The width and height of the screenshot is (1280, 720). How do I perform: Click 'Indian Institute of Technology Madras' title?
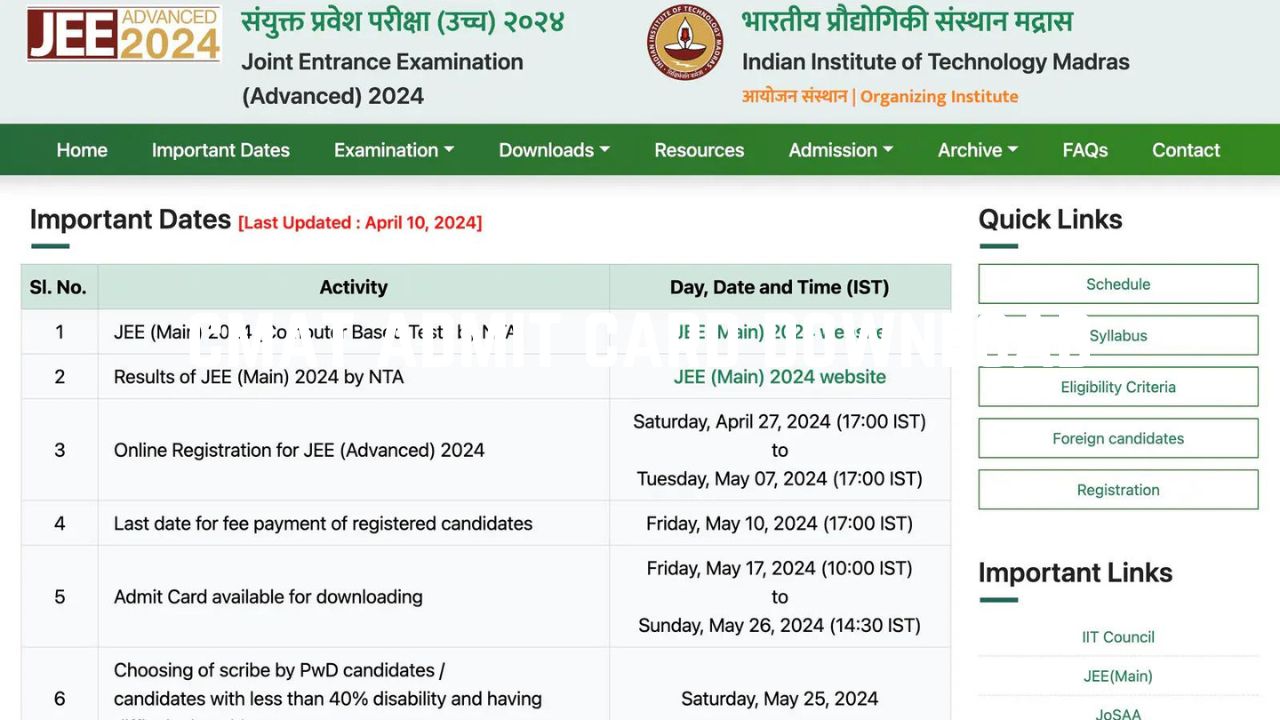pos(936,62)
